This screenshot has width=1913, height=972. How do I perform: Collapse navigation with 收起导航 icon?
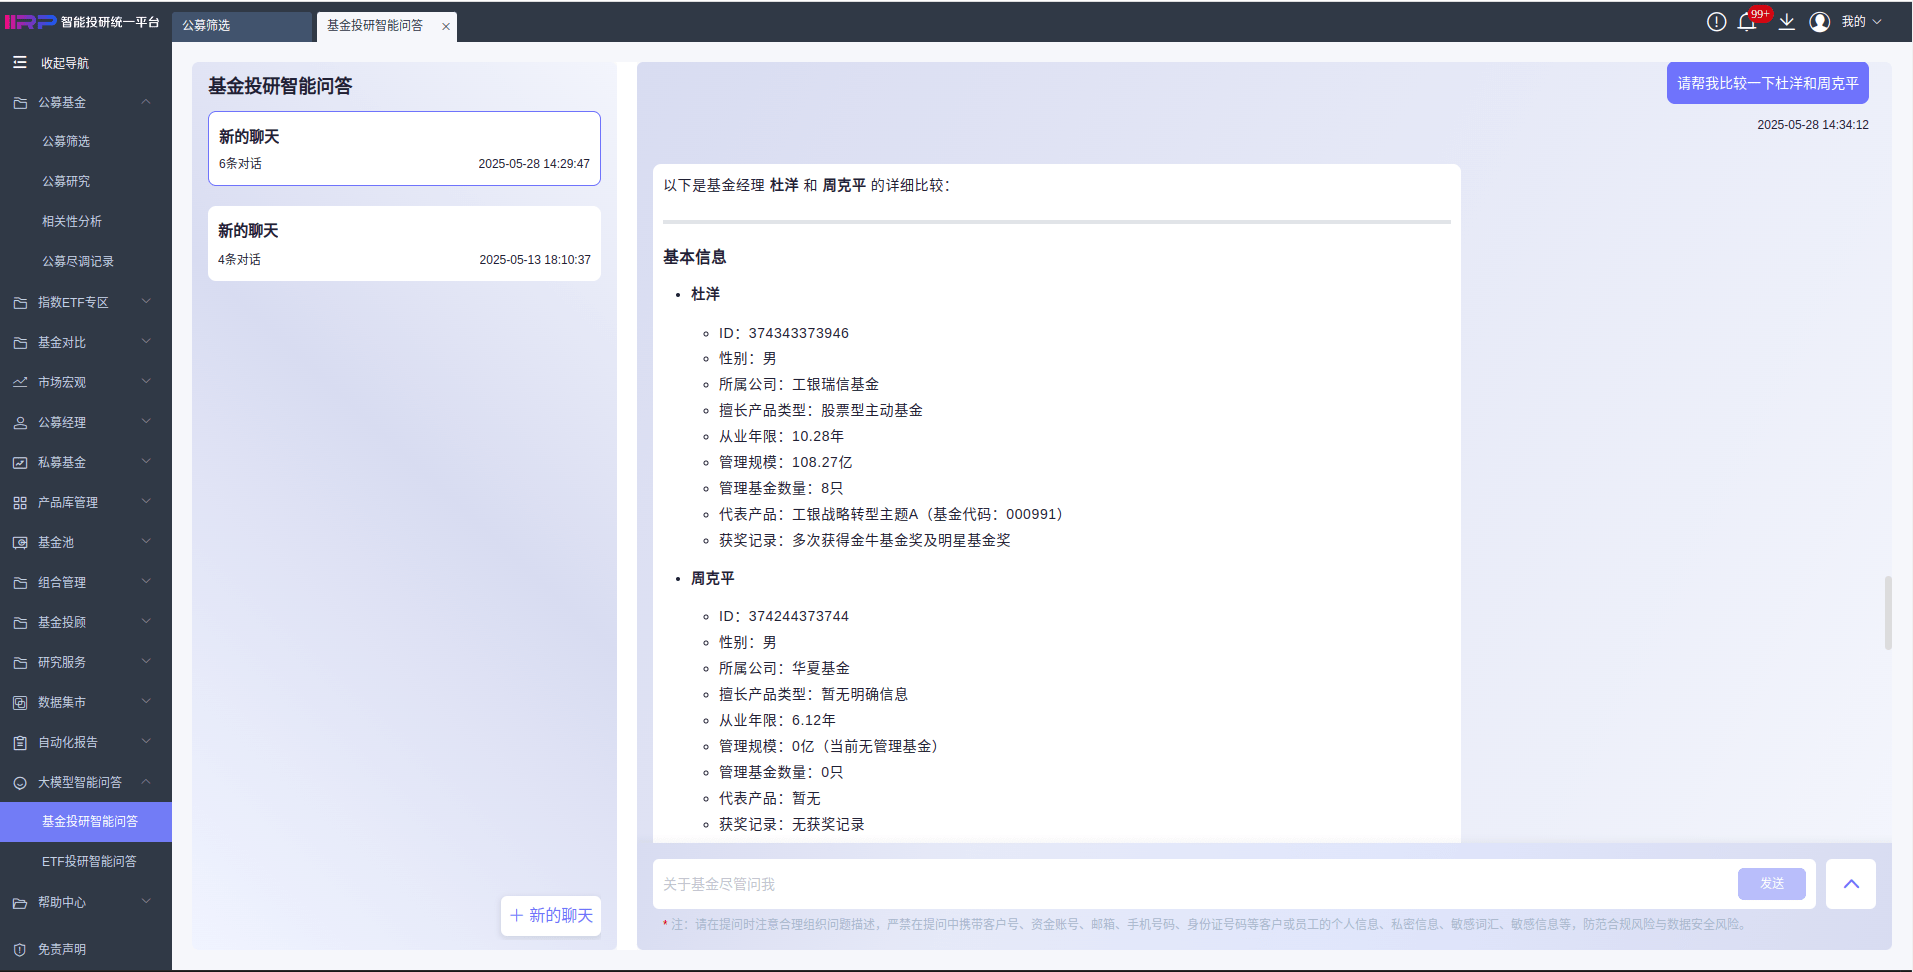click(20, 62)
